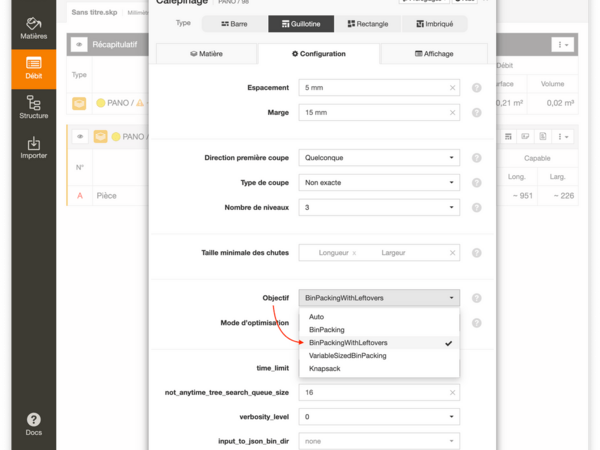Click the Débit sidebar icon
Viewport: 600px width, 450px height.
(33, 70)
